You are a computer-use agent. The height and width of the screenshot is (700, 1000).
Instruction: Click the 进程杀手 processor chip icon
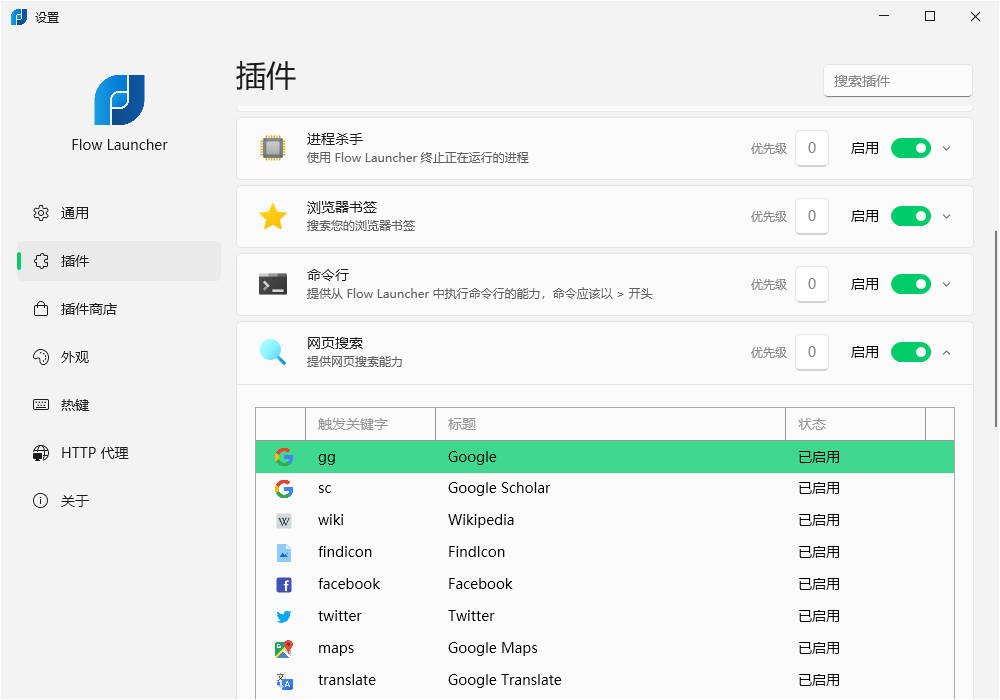[272, 148]
